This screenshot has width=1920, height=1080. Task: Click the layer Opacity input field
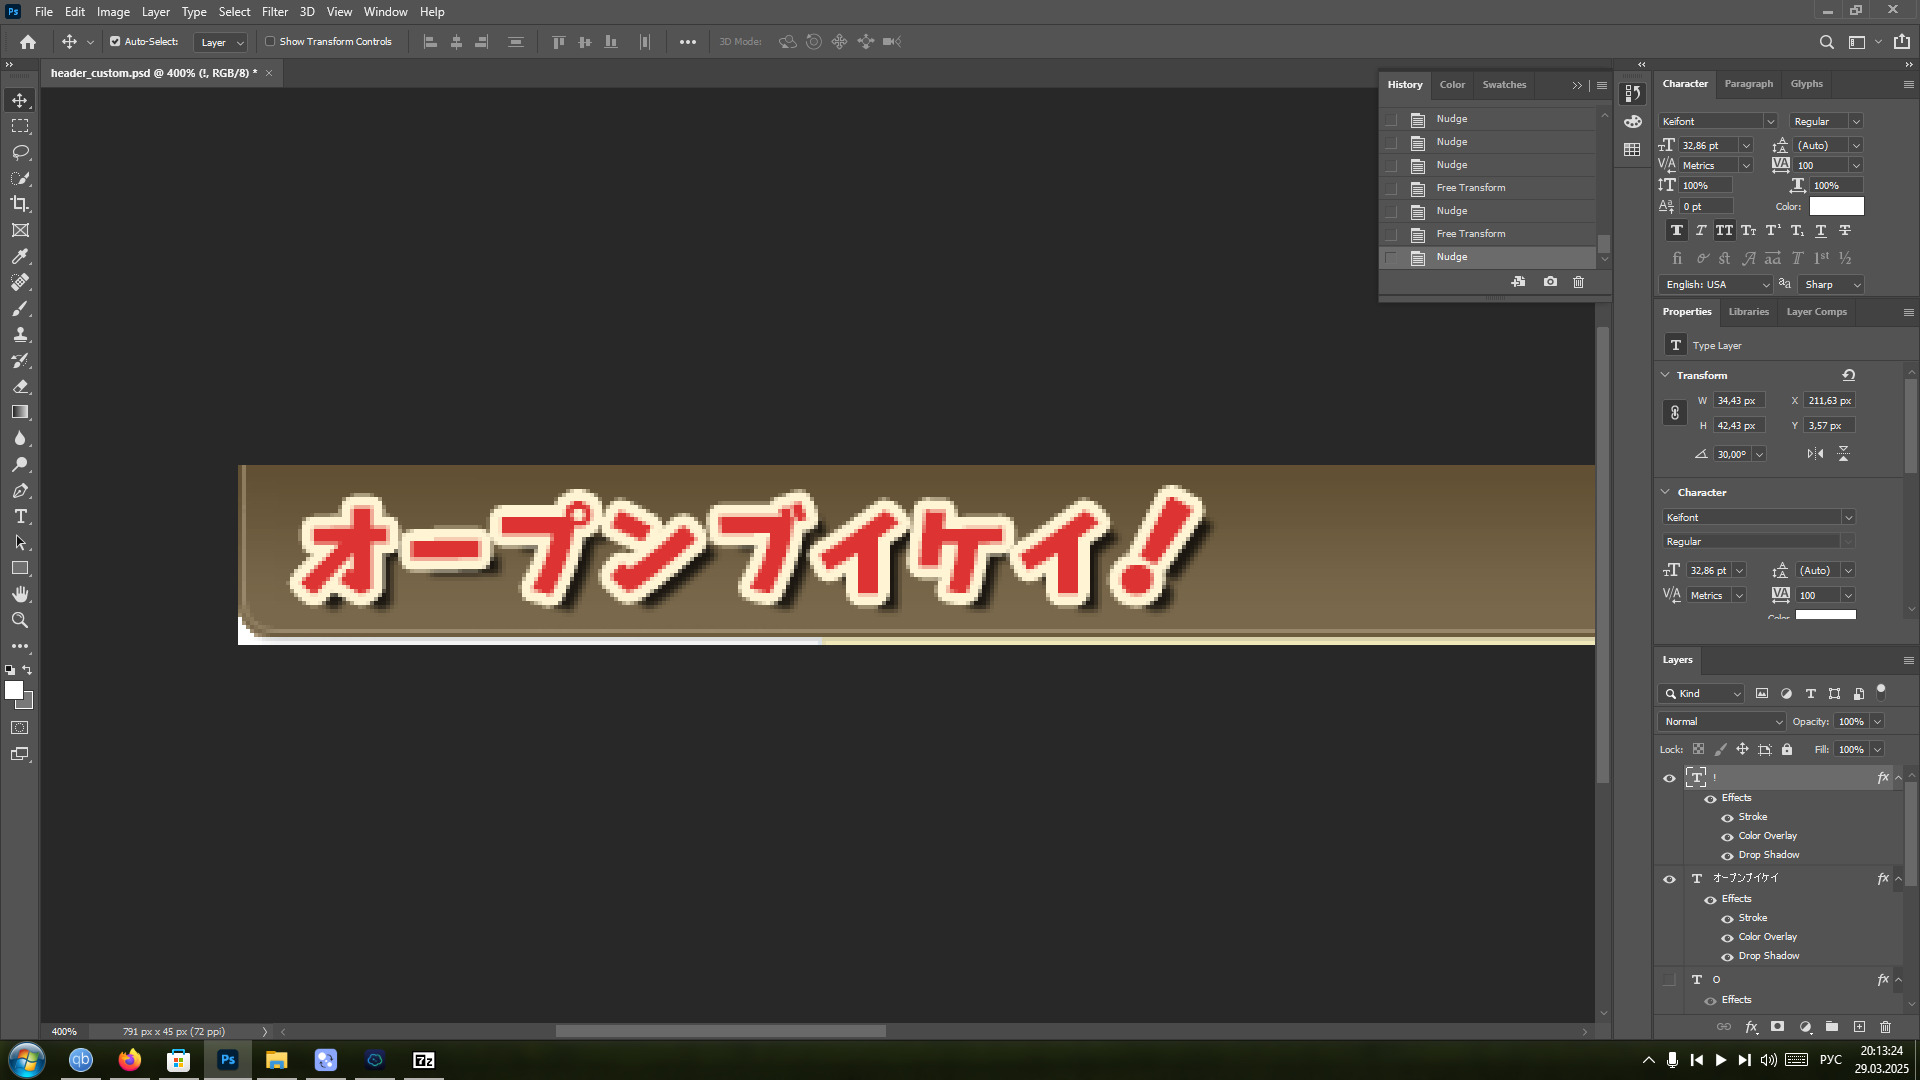(1851, 722)
